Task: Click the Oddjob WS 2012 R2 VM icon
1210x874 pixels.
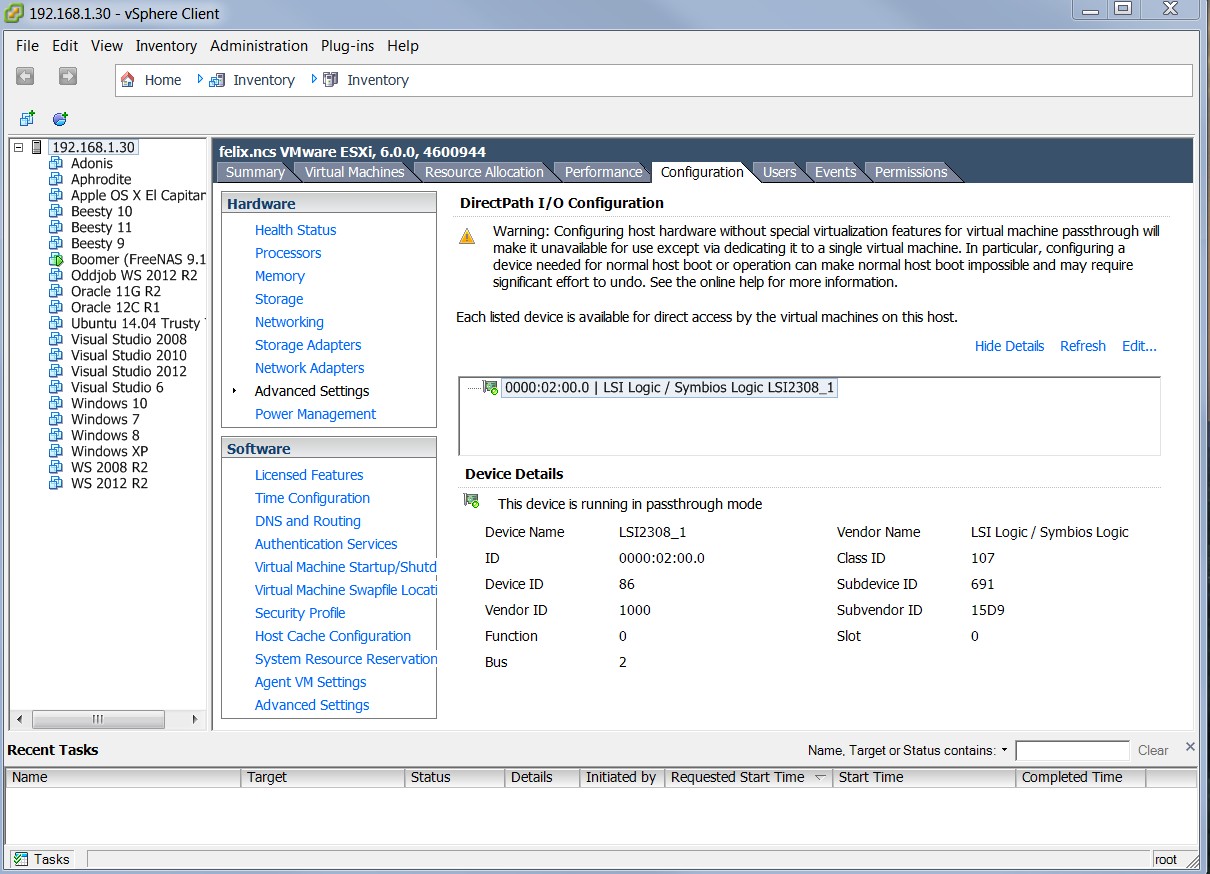Action: coord(56,275)
